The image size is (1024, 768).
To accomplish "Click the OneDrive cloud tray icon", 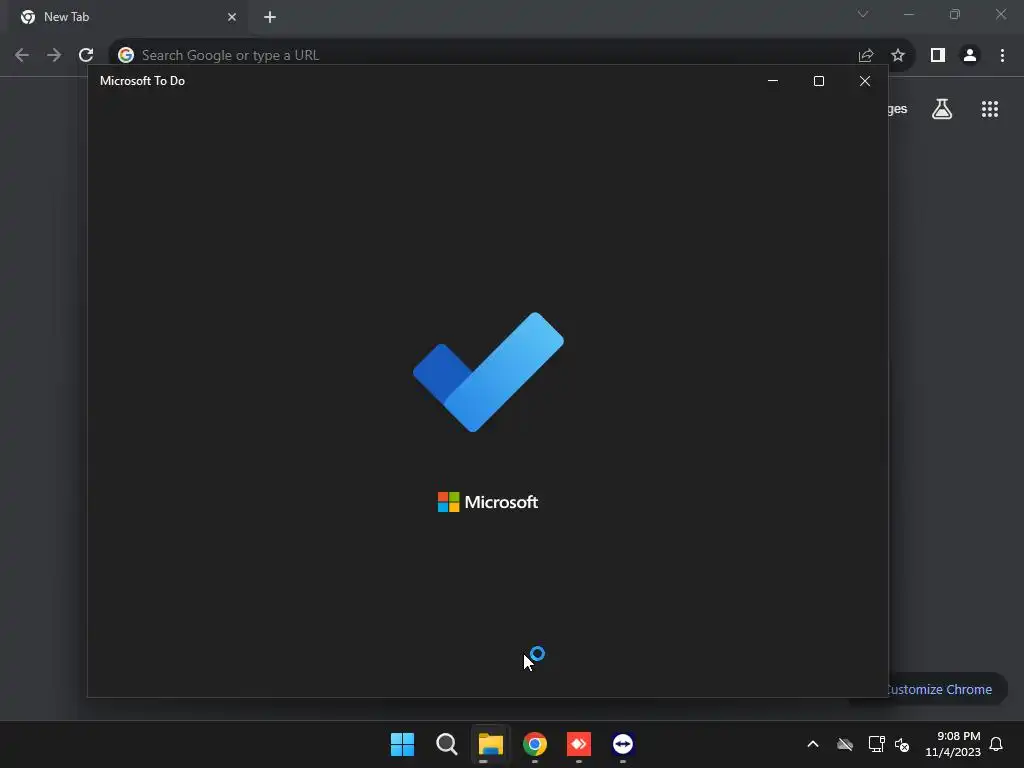I will (x=845, y=744).
